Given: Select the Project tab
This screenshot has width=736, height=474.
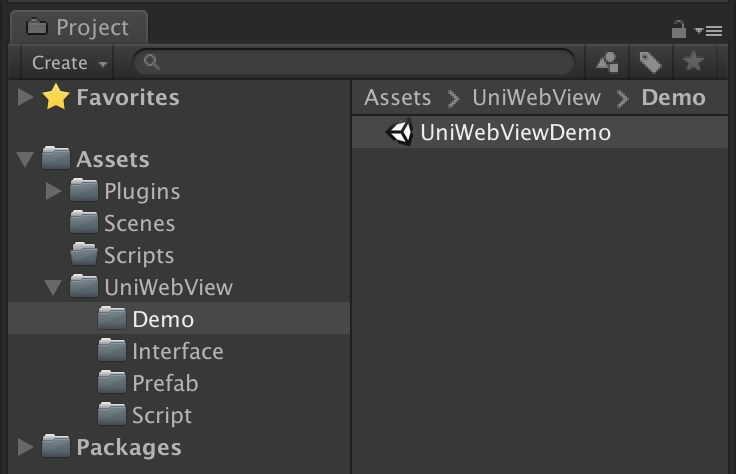Looking at the screenshot, I should [x=79, y=28].
